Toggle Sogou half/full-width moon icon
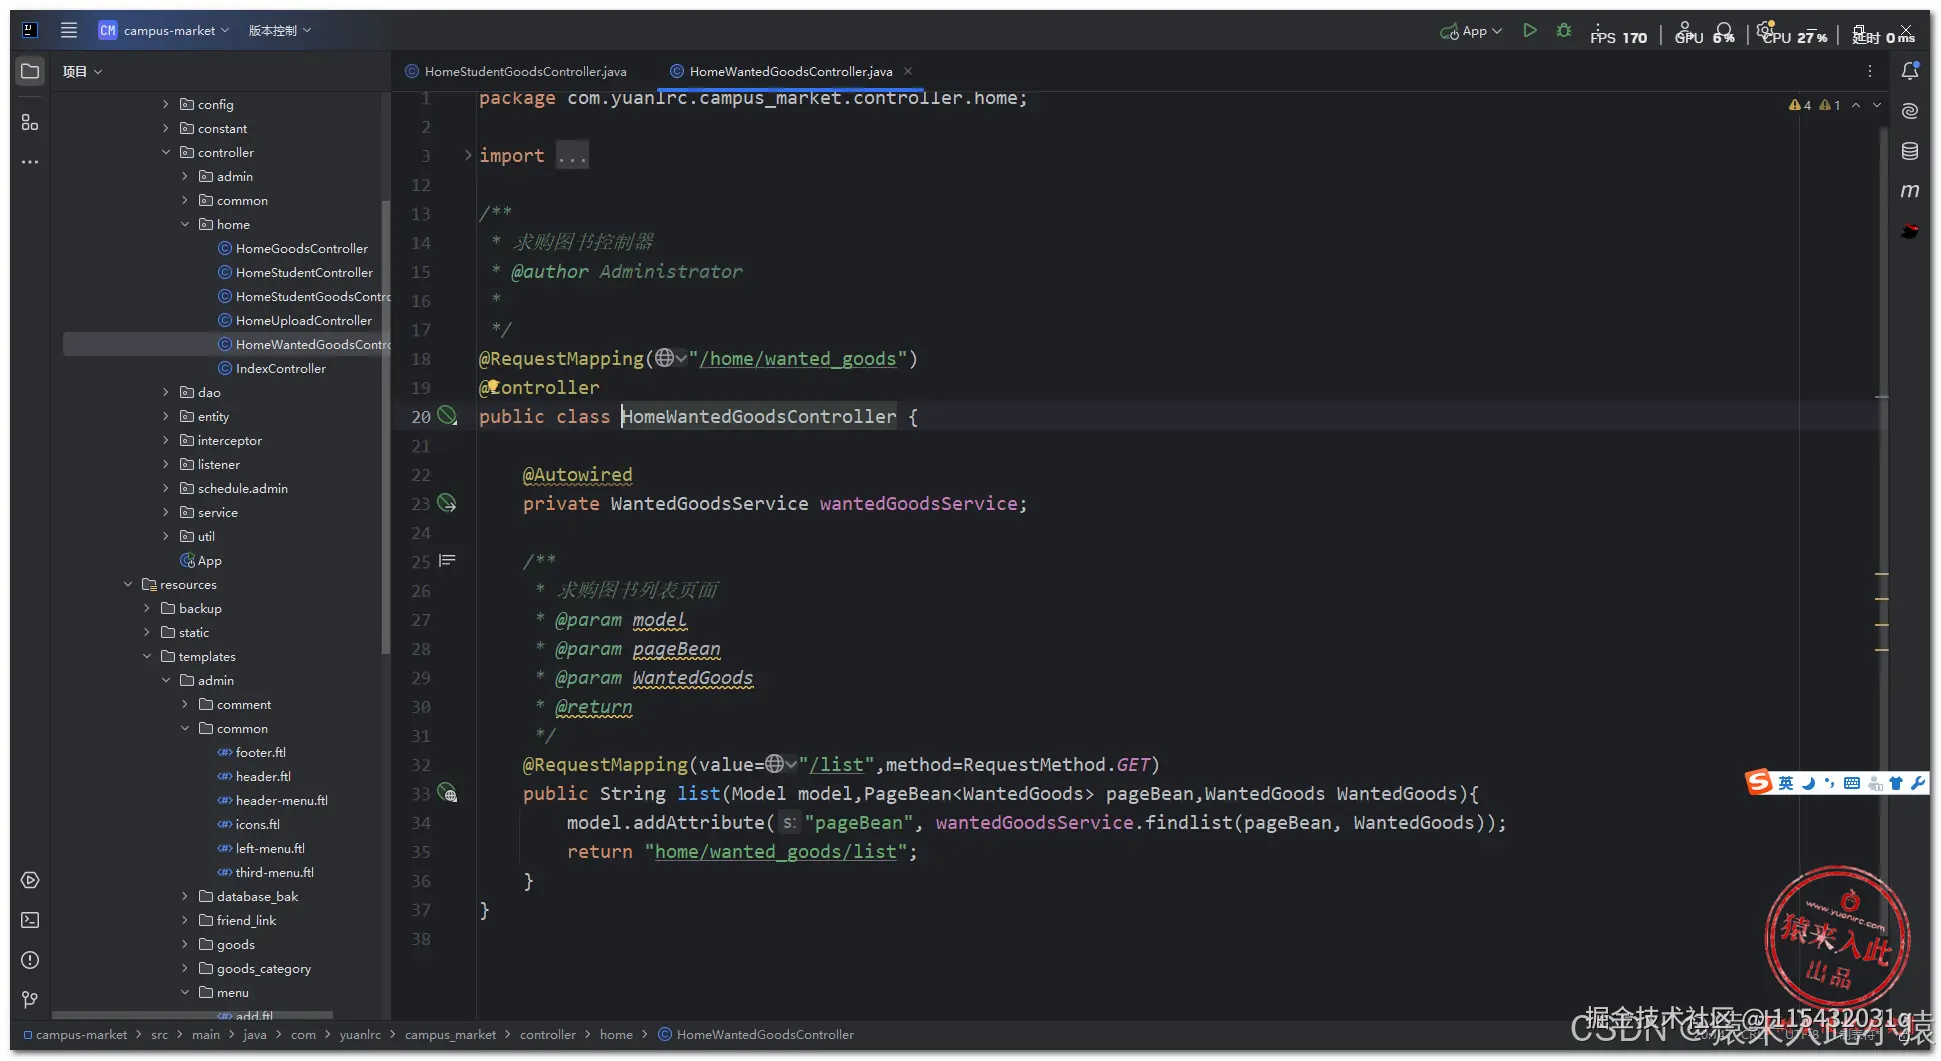1941x1061 pixels. (1809, 783)
